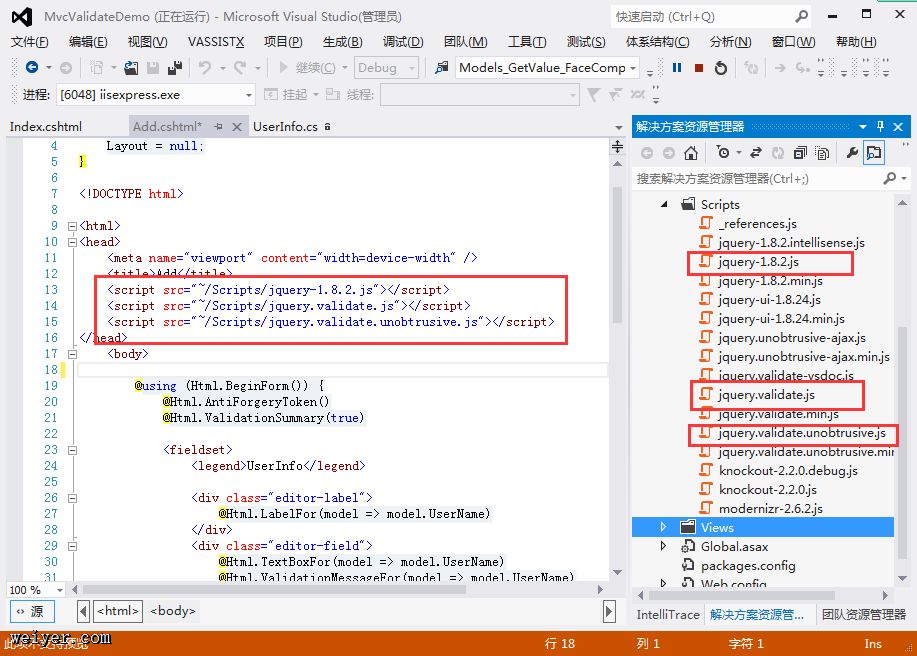Image resolution: width=917 pixels, height=656 pixels.
Task: Click Collapse All icon in Solution Explorer
Action: (x=800, y=153)
